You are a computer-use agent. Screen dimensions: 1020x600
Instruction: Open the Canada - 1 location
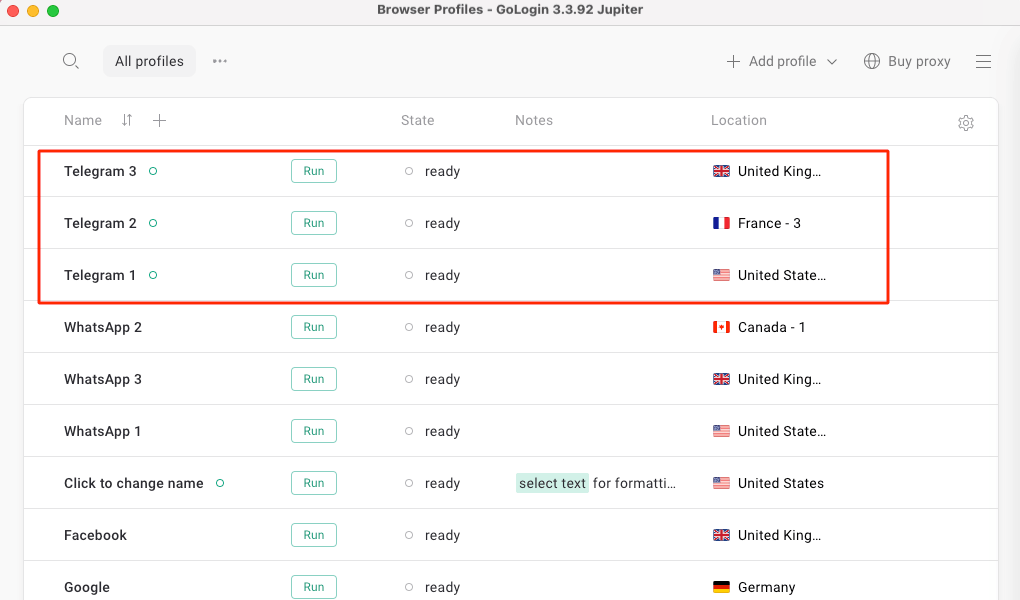point(772,327)
